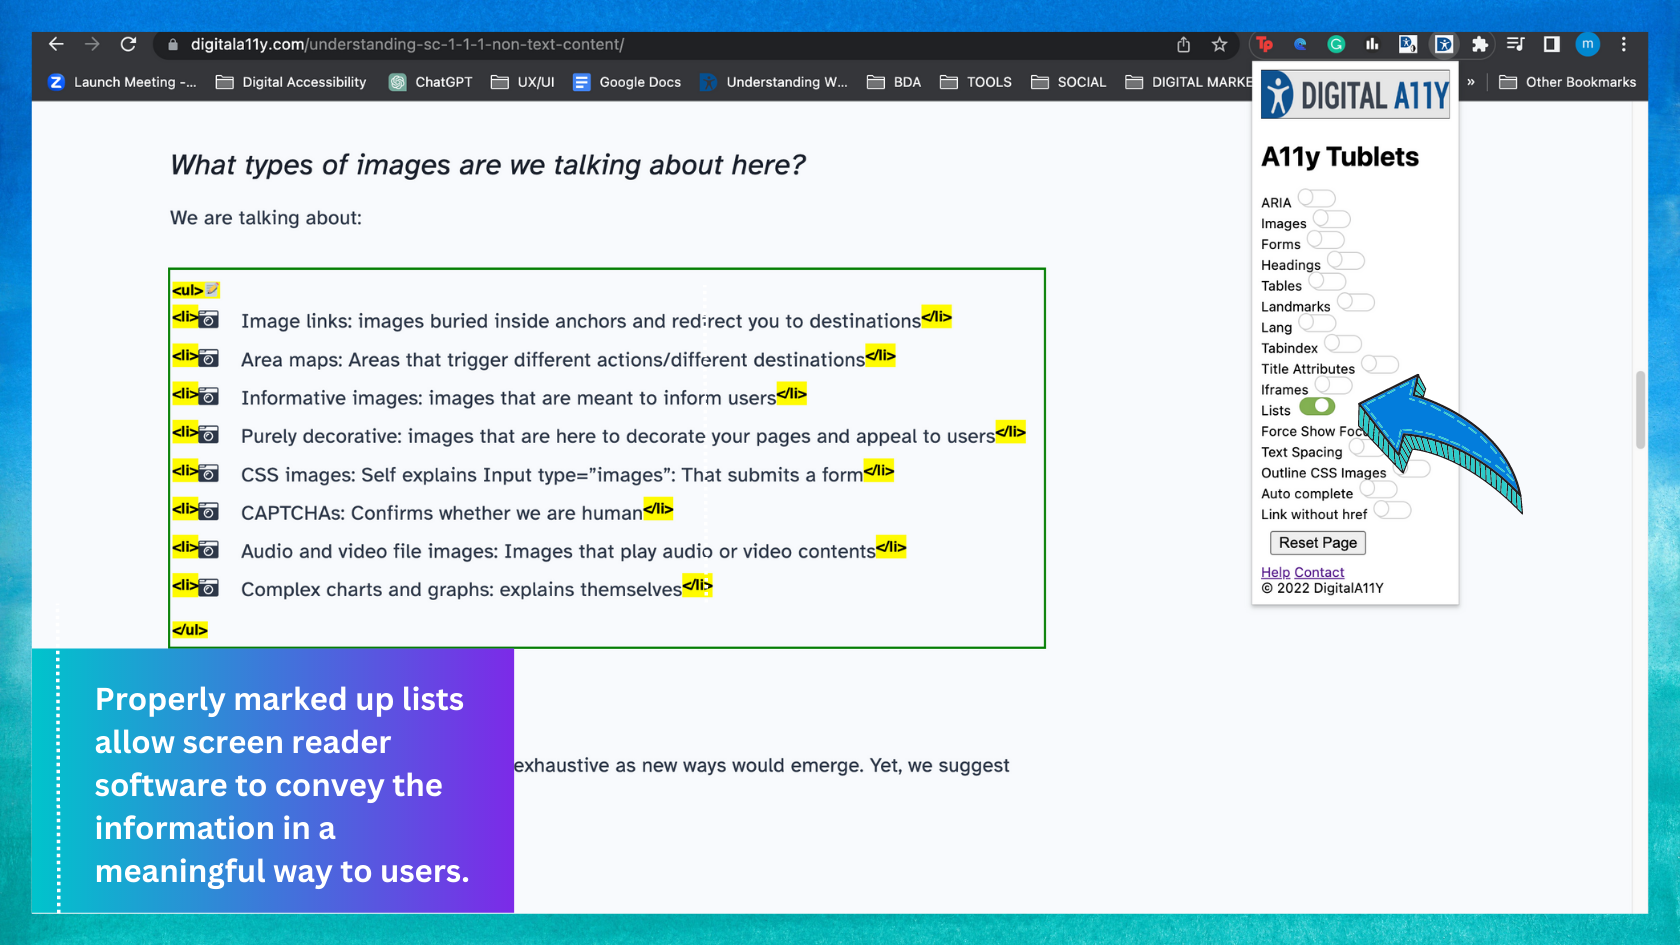Screen dimensions: 1680x945
Task: Enable the ARIA toggle
Action: (1315, 198)
